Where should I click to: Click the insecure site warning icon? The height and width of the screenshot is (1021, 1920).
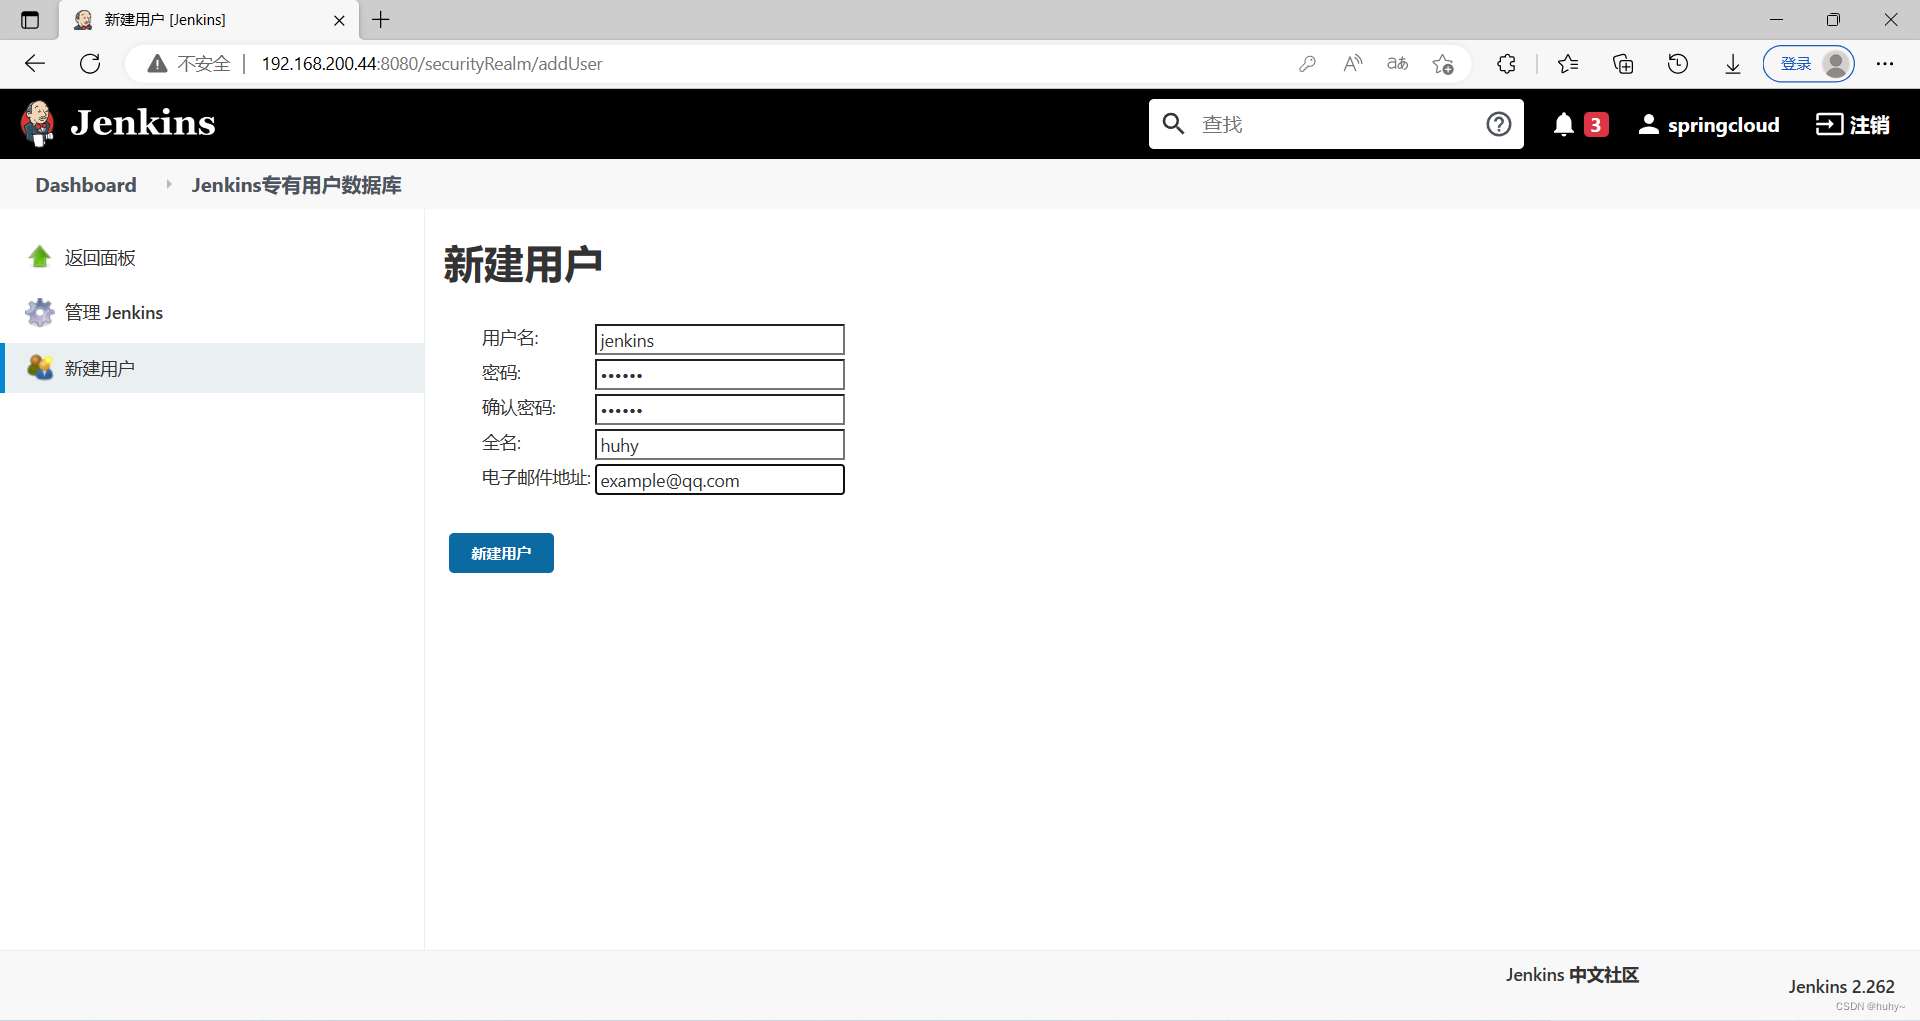click(157, 64)
